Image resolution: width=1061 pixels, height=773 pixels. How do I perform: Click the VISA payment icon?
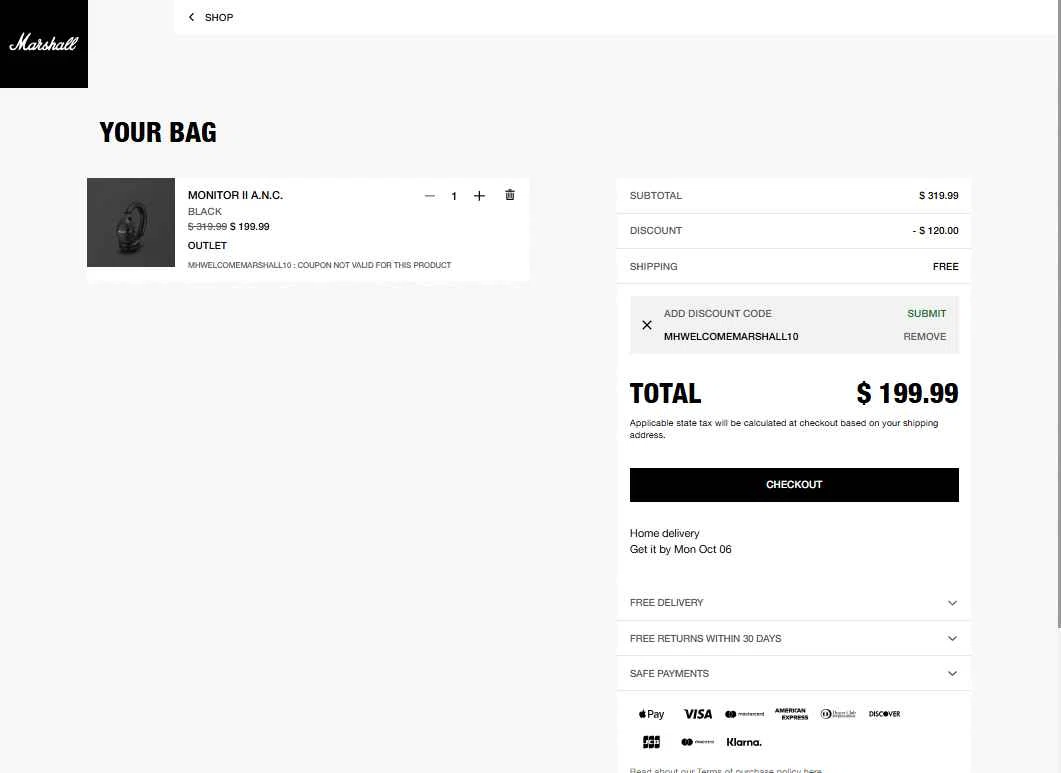pyautogui.click(x=698, y=714)
